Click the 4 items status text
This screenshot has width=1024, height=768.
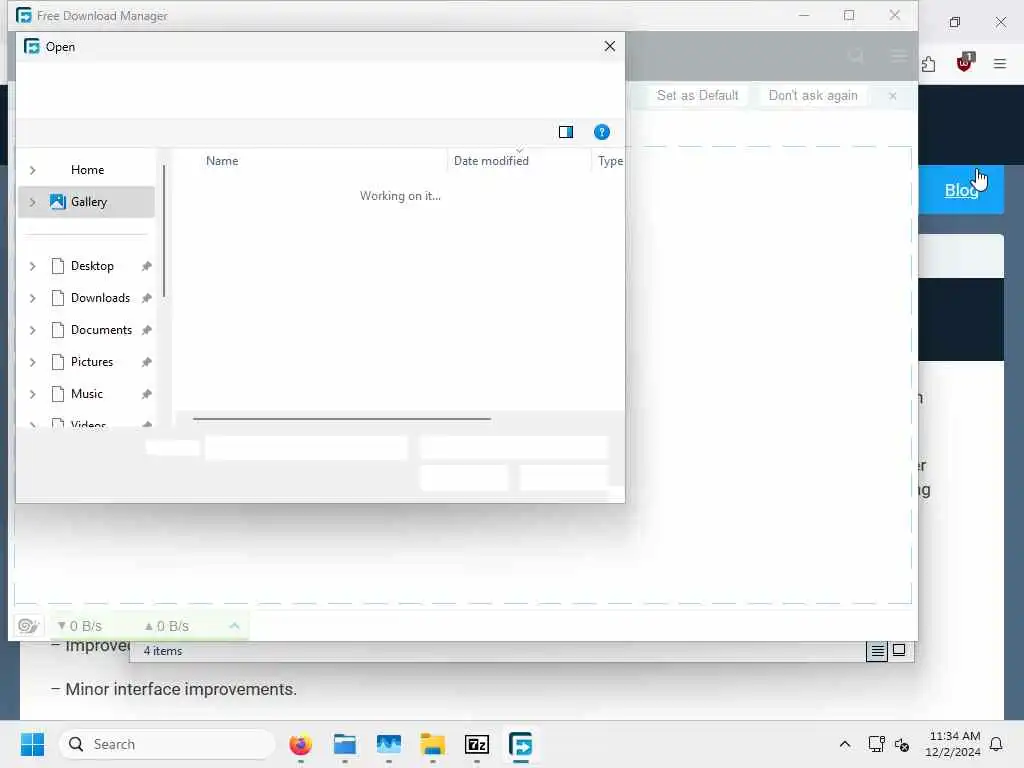click(x=163, y=650)
